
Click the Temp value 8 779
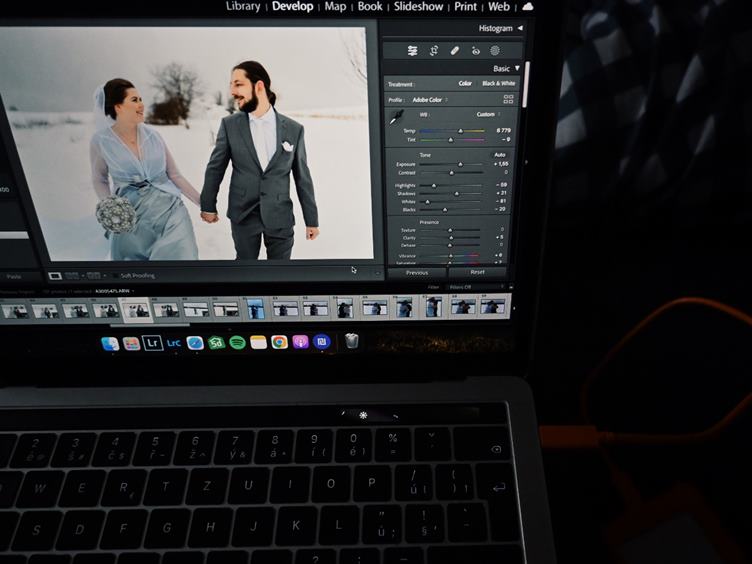(503, 130)
